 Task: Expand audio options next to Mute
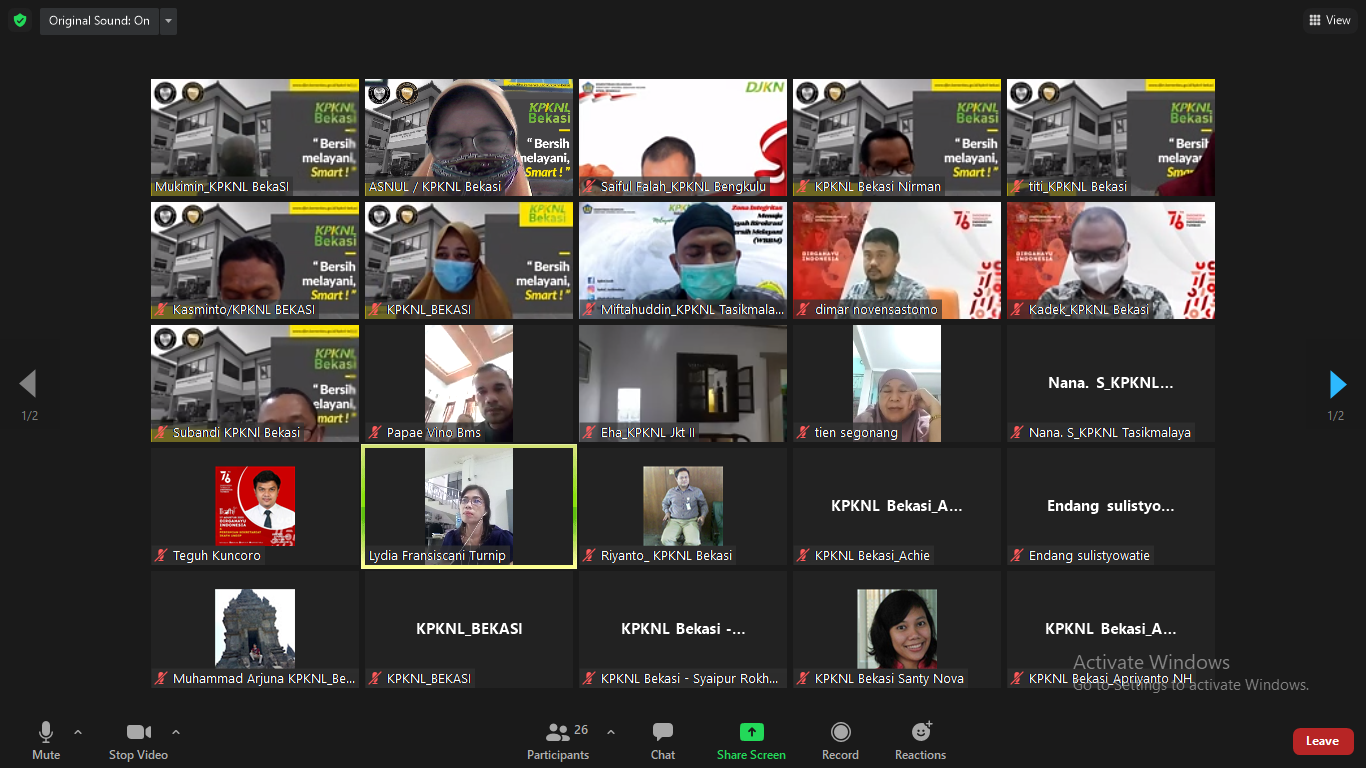(78, 732)
